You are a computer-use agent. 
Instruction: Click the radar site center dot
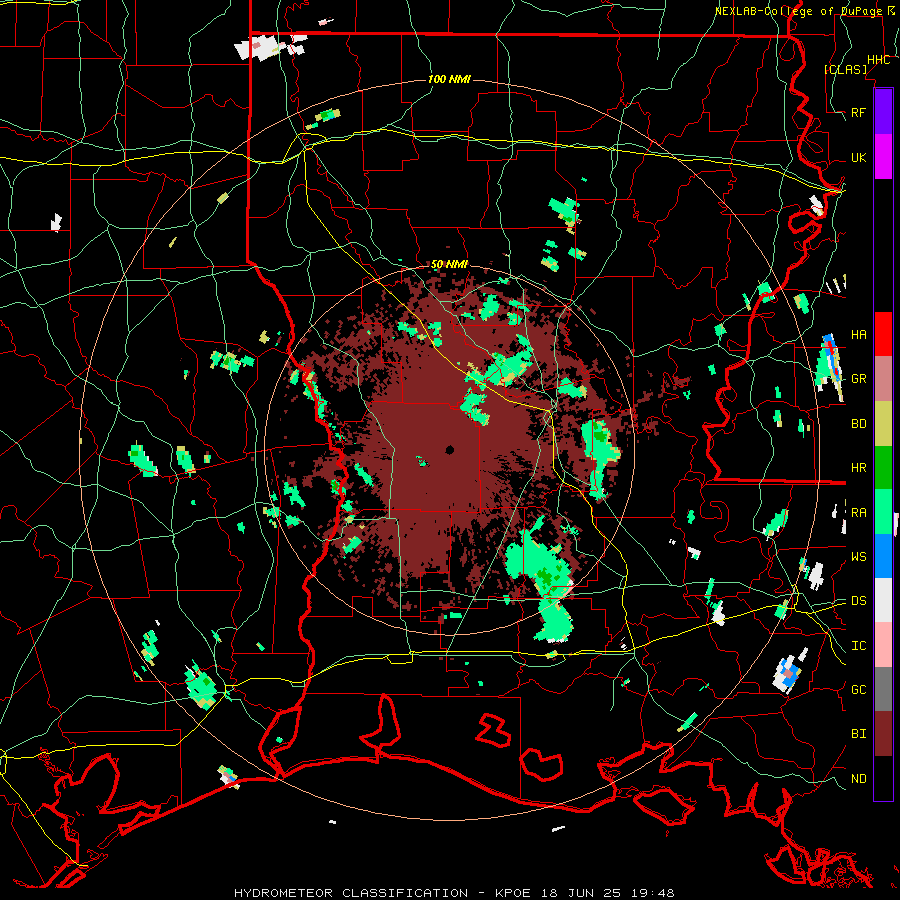tap(449, 449)
